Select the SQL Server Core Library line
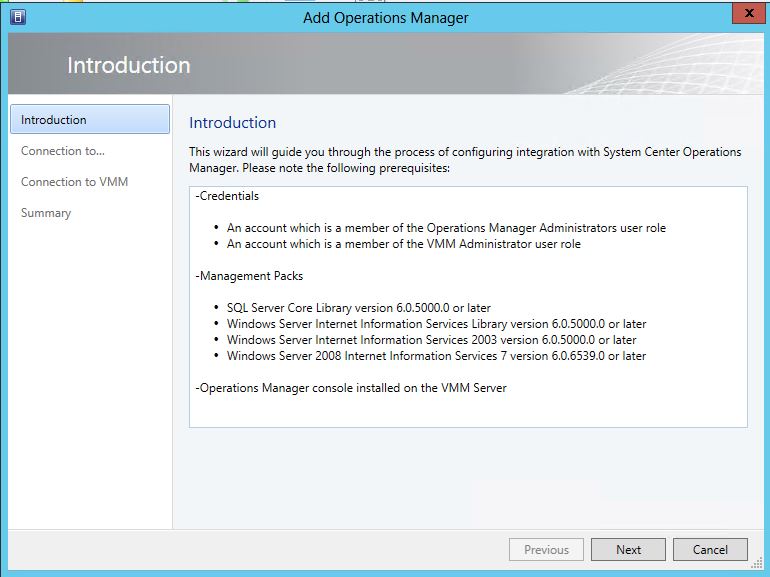The height and width of the screenshot is (577, 770). 358,308
